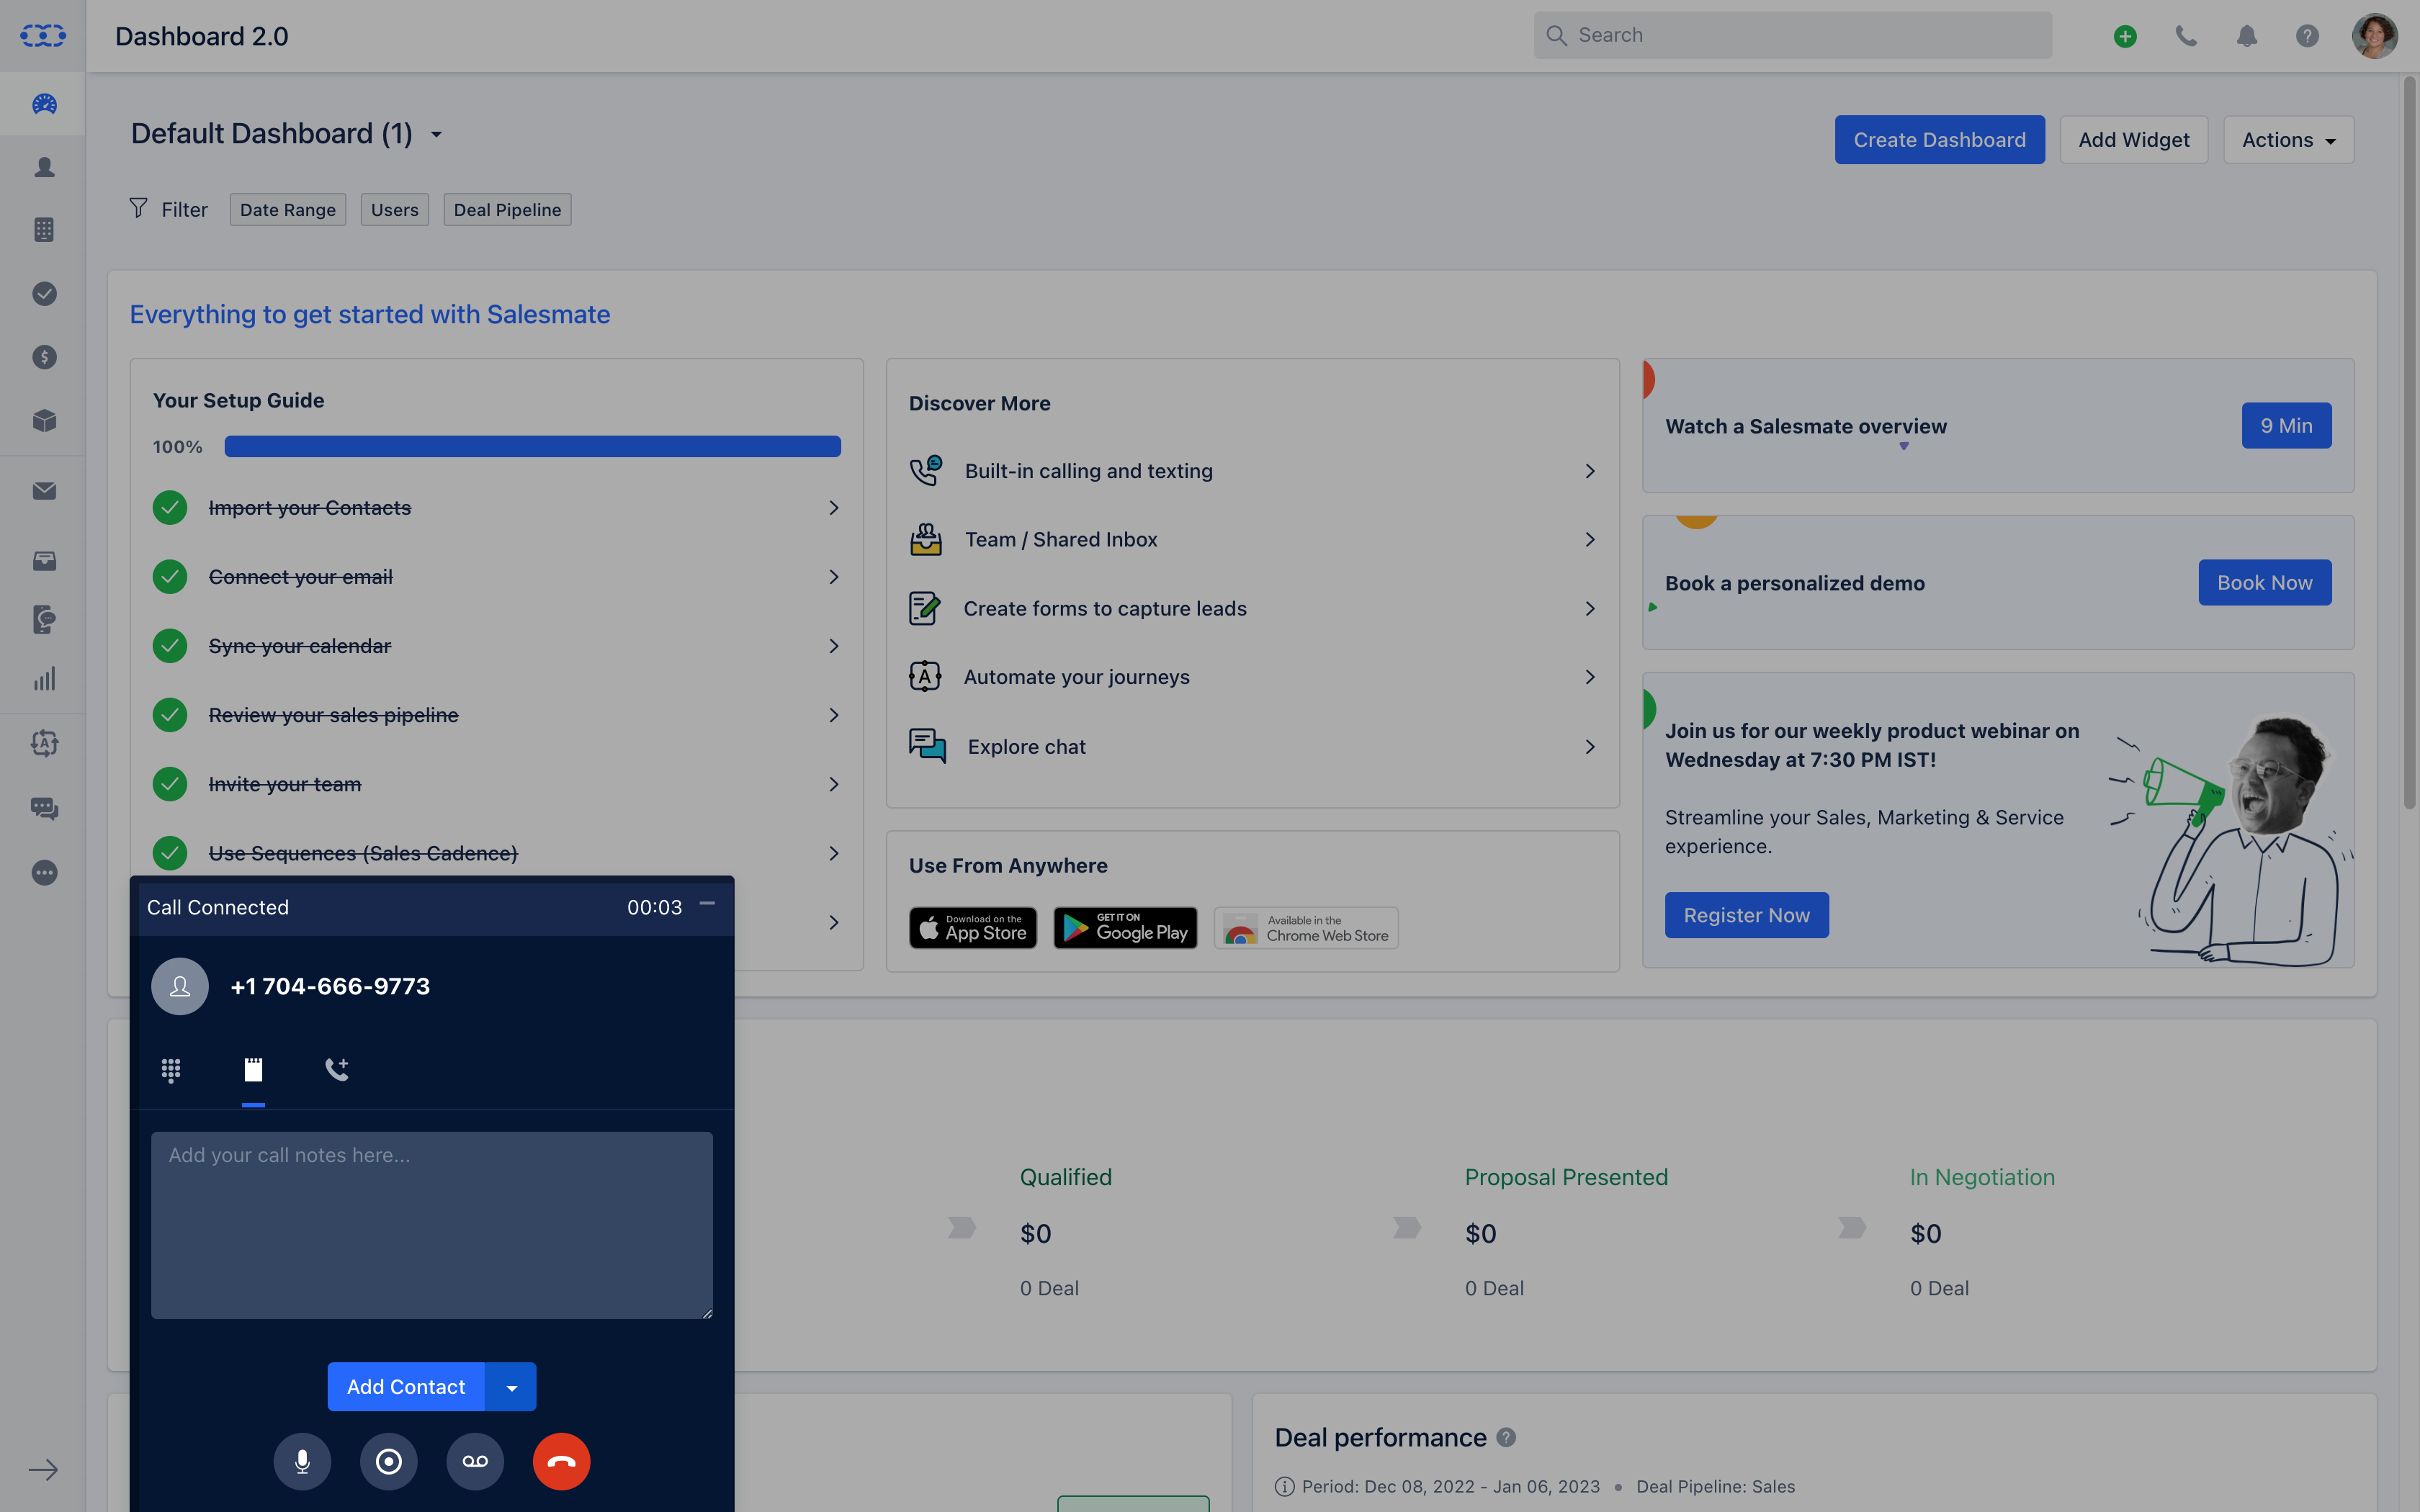Open the Dashboard icon in sidebar
The width and height of the screenshot is (2420, 1512).
pyautogui.click(x=44, y=103)
